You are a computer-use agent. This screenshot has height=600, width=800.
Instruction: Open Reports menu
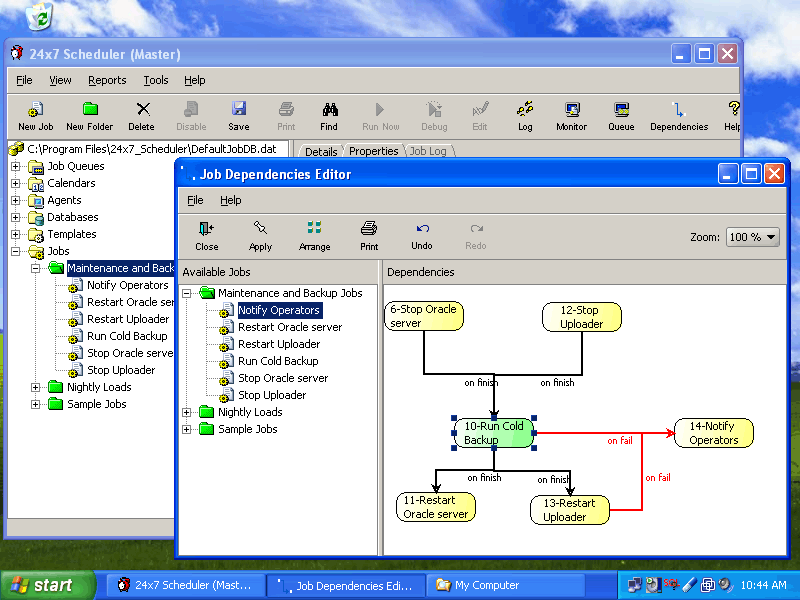click(107, 80)
